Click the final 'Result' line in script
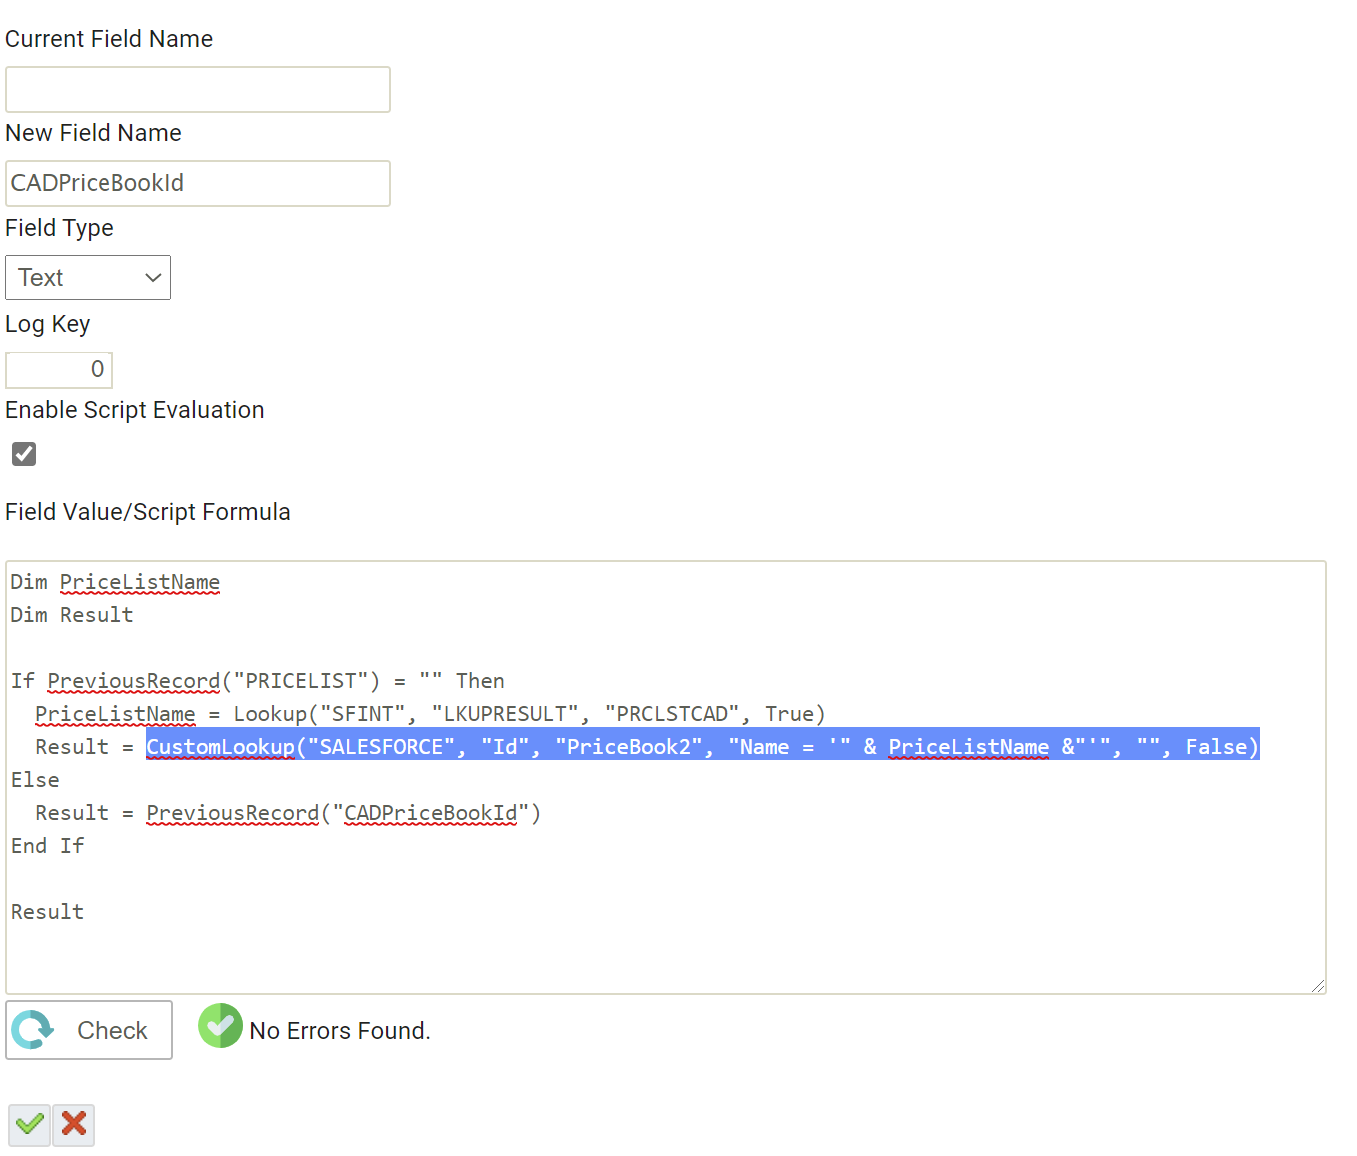 click(48, 912)
